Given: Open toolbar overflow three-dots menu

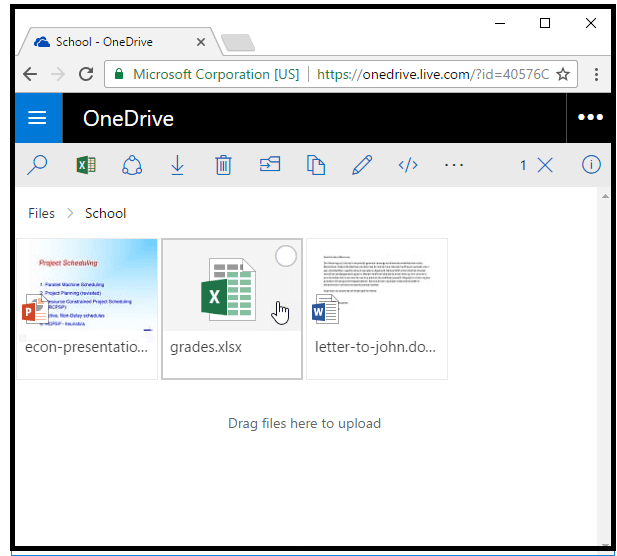Looking at the screenshot, I should click(454, 165).
